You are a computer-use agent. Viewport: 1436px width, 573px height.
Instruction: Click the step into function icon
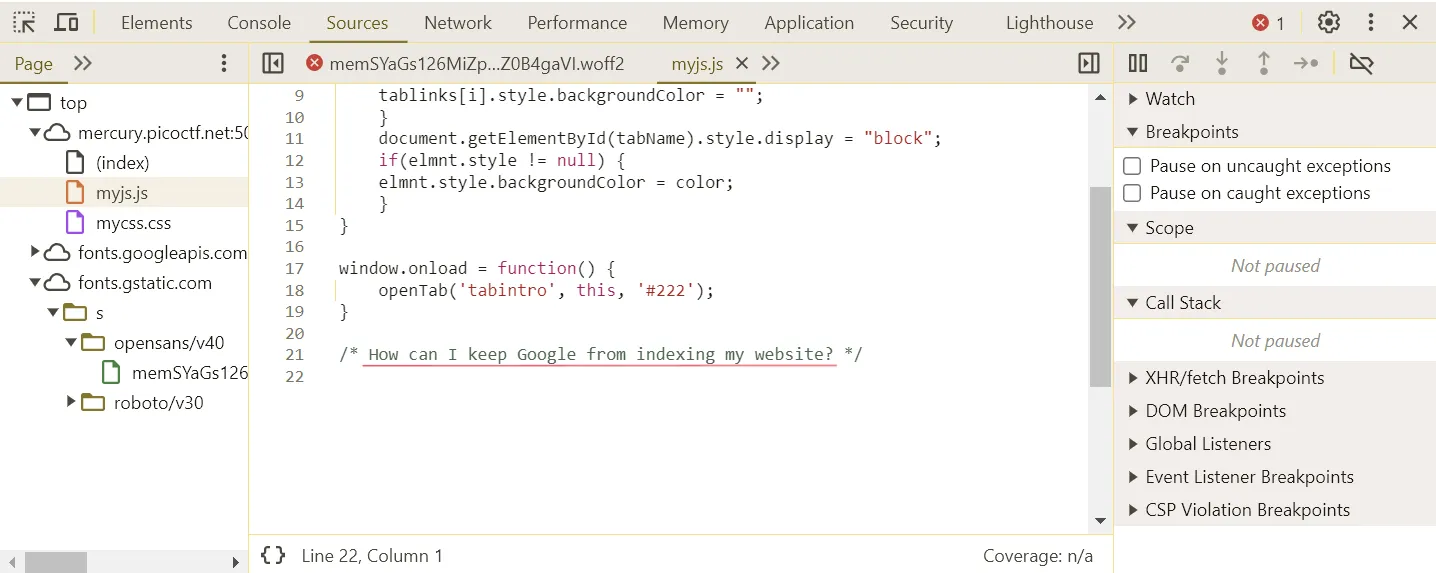[1222, 63]
